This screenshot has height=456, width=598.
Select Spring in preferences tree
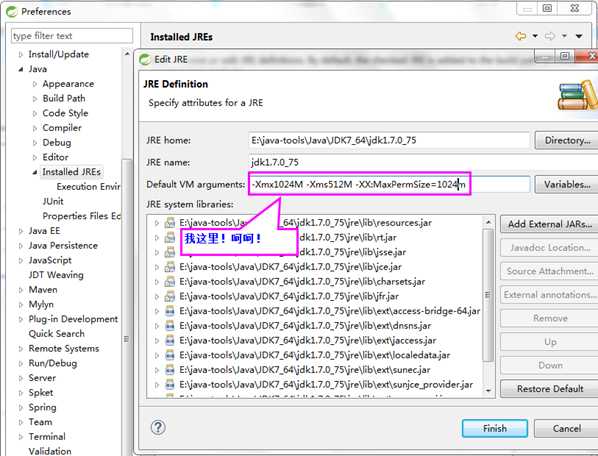point(42,408)
